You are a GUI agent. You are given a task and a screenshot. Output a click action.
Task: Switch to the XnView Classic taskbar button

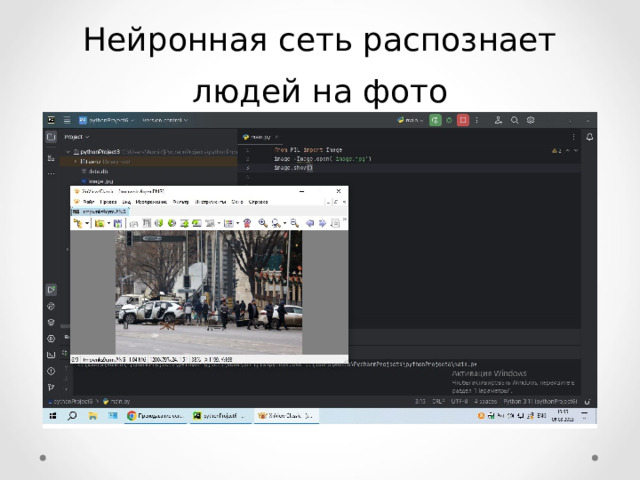pyautogui.click(x=287, y=416)
